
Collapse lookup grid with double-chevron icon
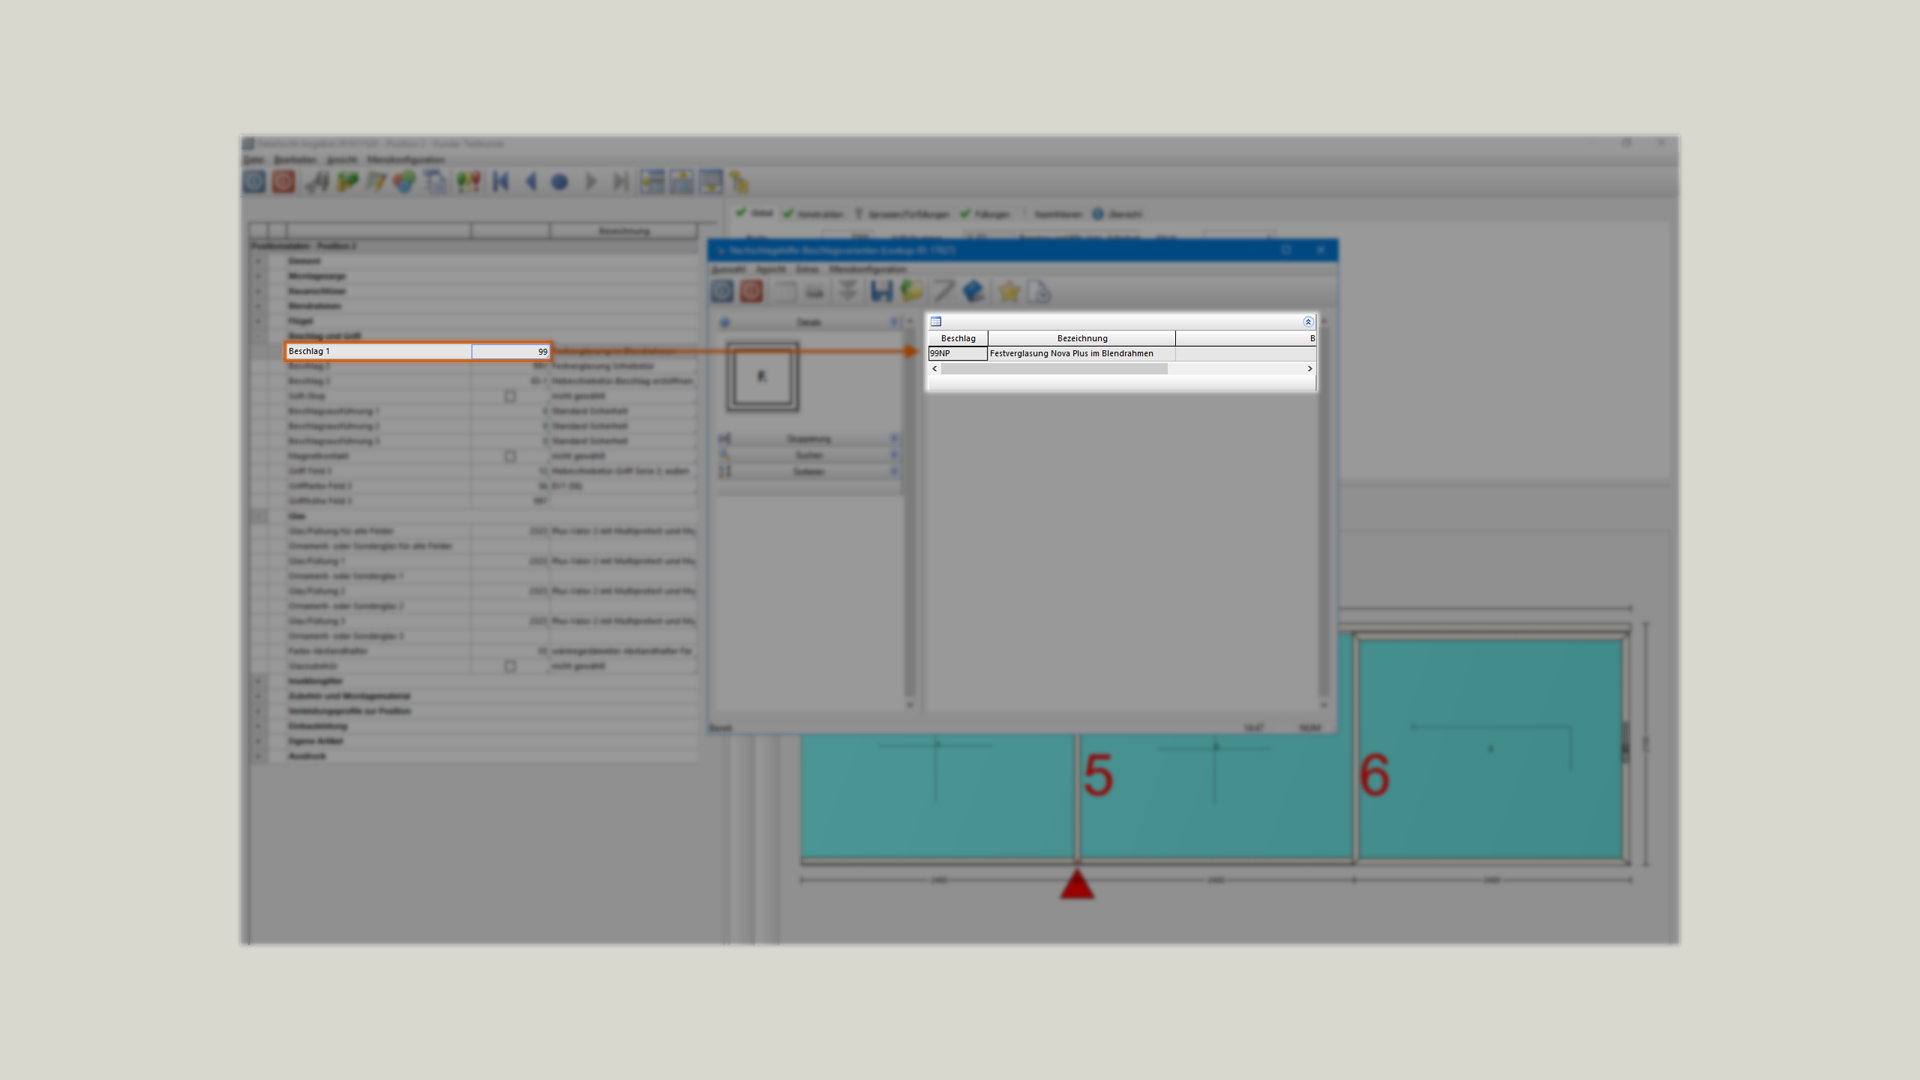point(1308,322)
